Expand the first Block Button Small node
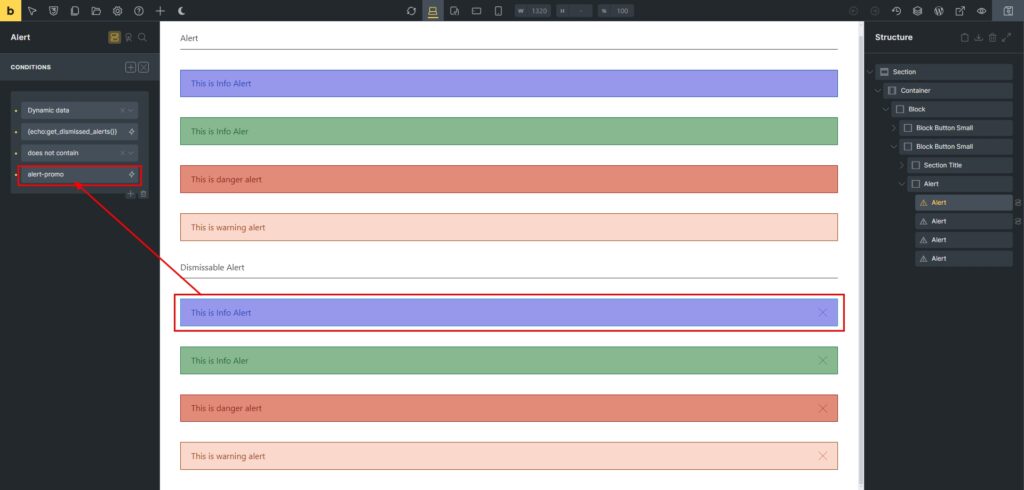The image size is (1024, 490). (894, 128)
